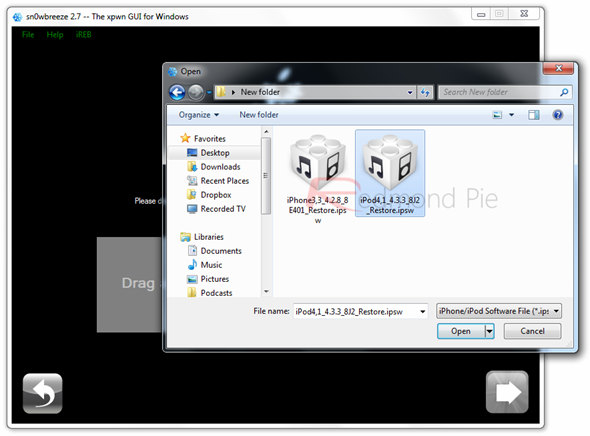Screen dimensions: 590x436
Task: Open File menu in sn0wbreeze window
Action: coord(28,35)
